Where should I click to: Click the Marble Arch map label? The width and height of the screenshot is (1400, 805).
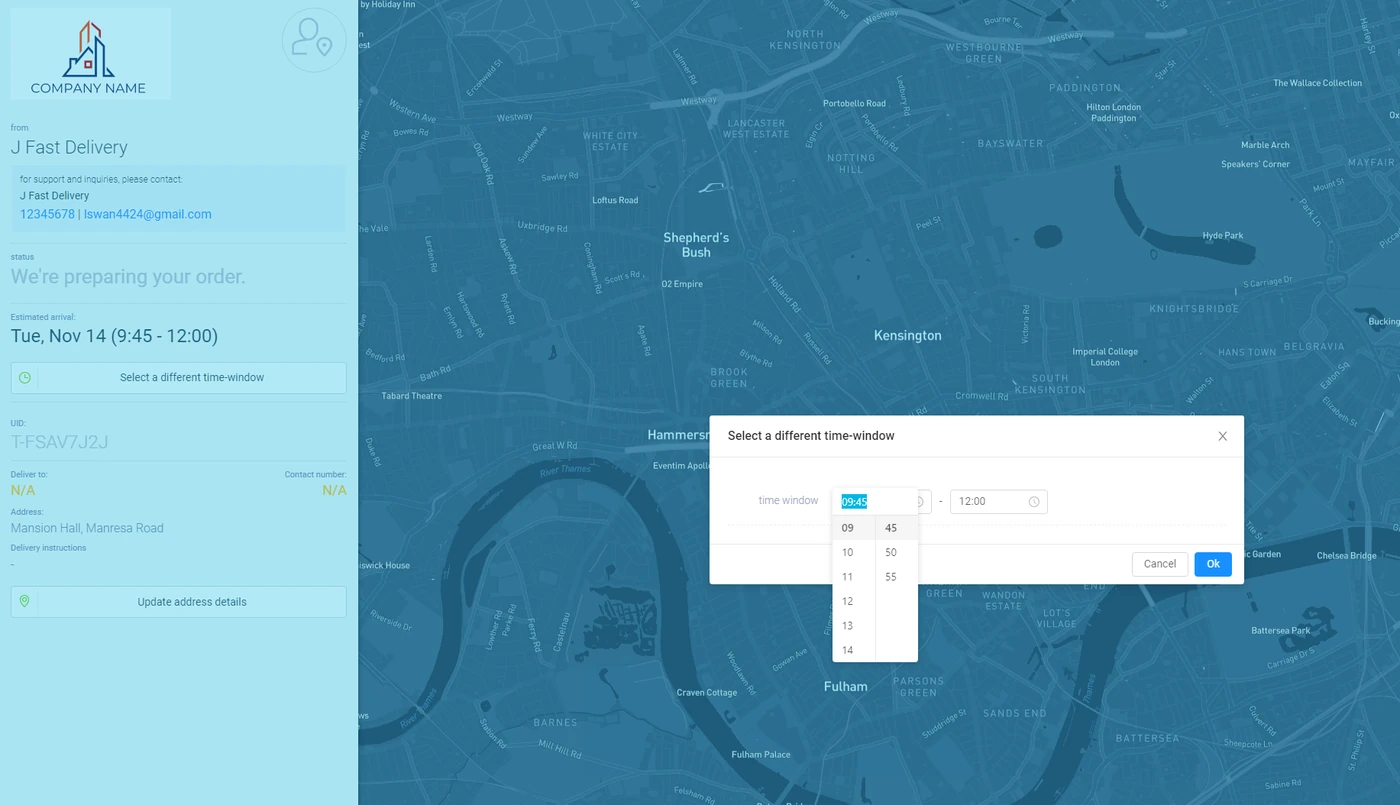point(1266,145)
